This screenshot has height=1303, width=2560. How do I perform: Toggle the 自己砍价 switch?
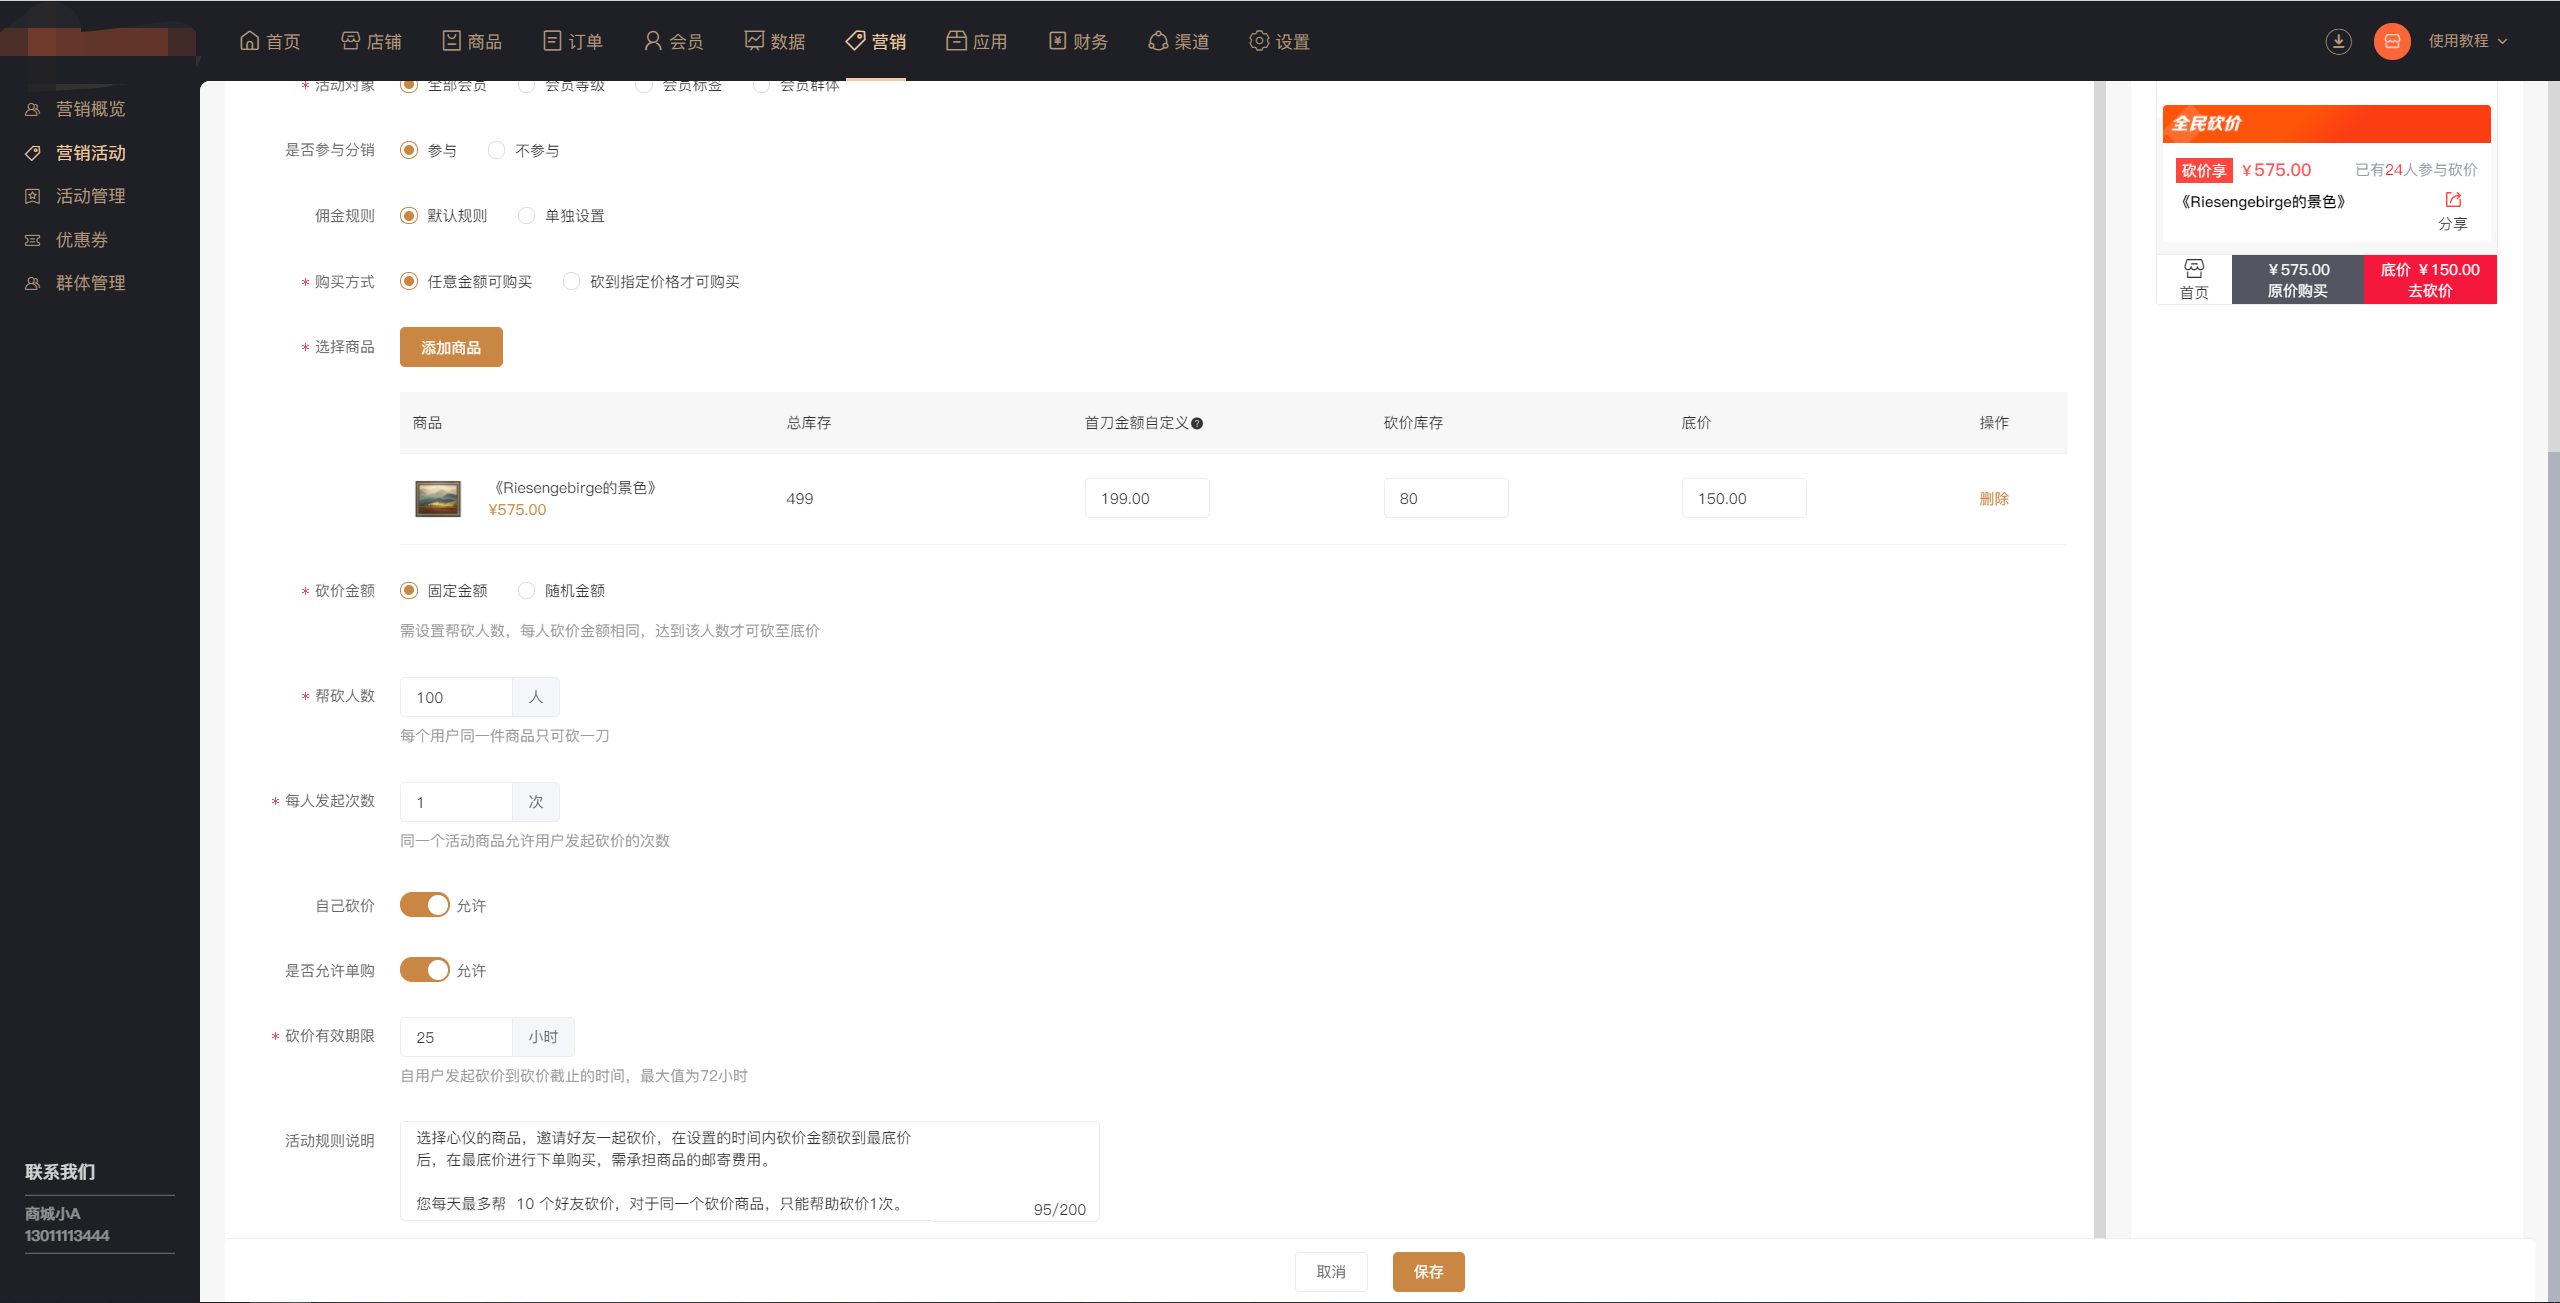[x=425, y=905]
